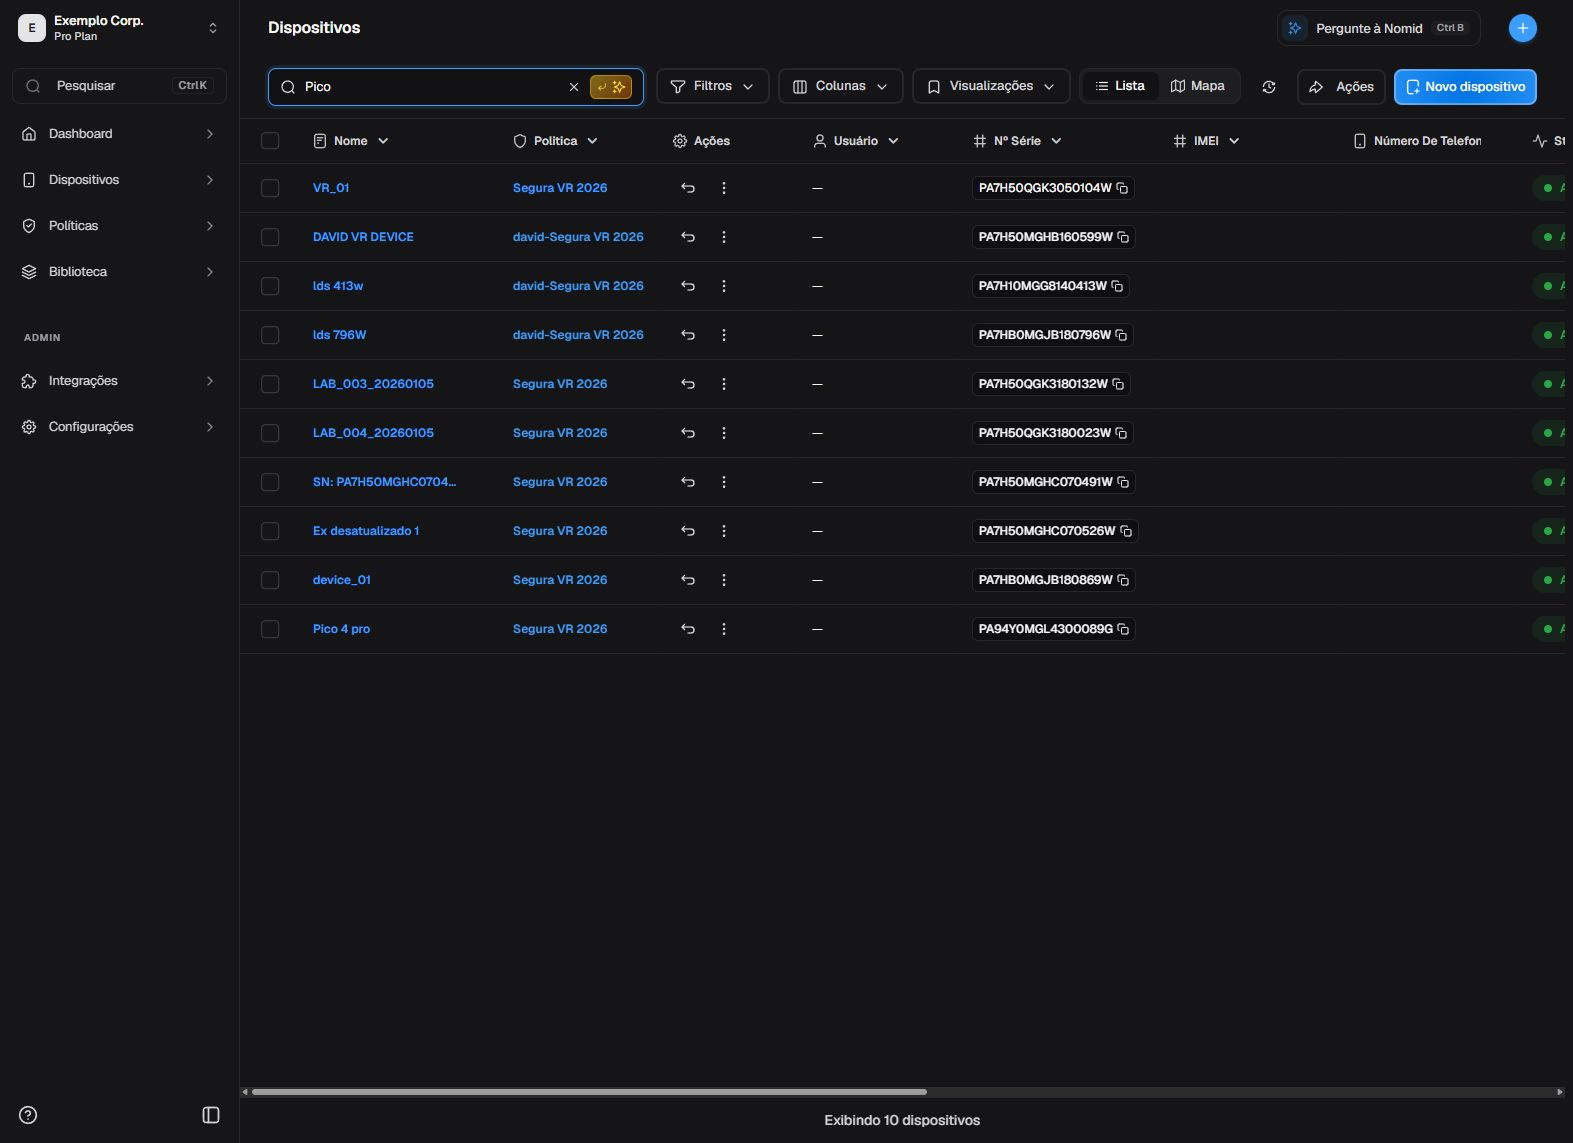Open Dashboard in the sidebar
The width and height of the screenshot is (1573, 1143).
pos(119,134)
